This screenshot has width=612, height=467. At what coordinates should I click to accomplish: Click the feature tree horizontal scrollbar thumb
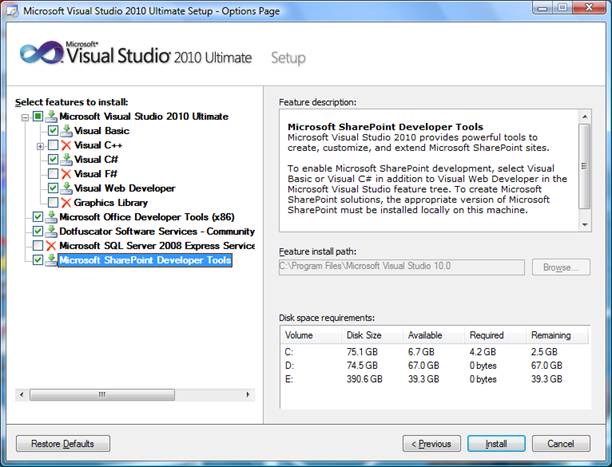[102, 394]
